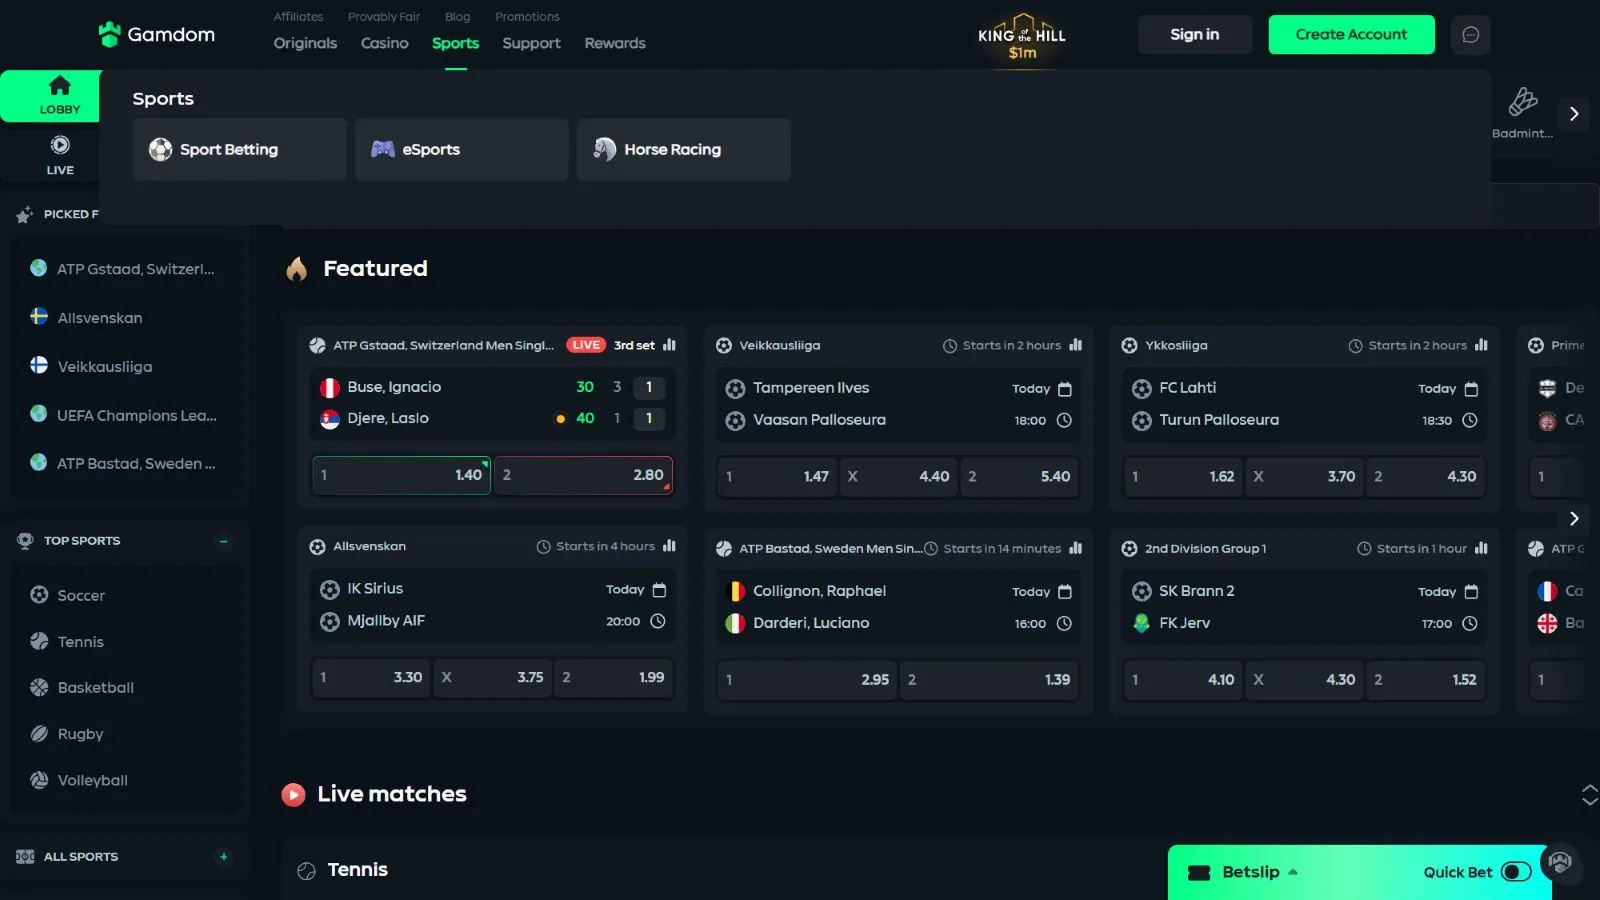This screenshot has height=900, width=1600.
Task: Open stats icon for Allsvenskan match
Action: pos(669,546)
